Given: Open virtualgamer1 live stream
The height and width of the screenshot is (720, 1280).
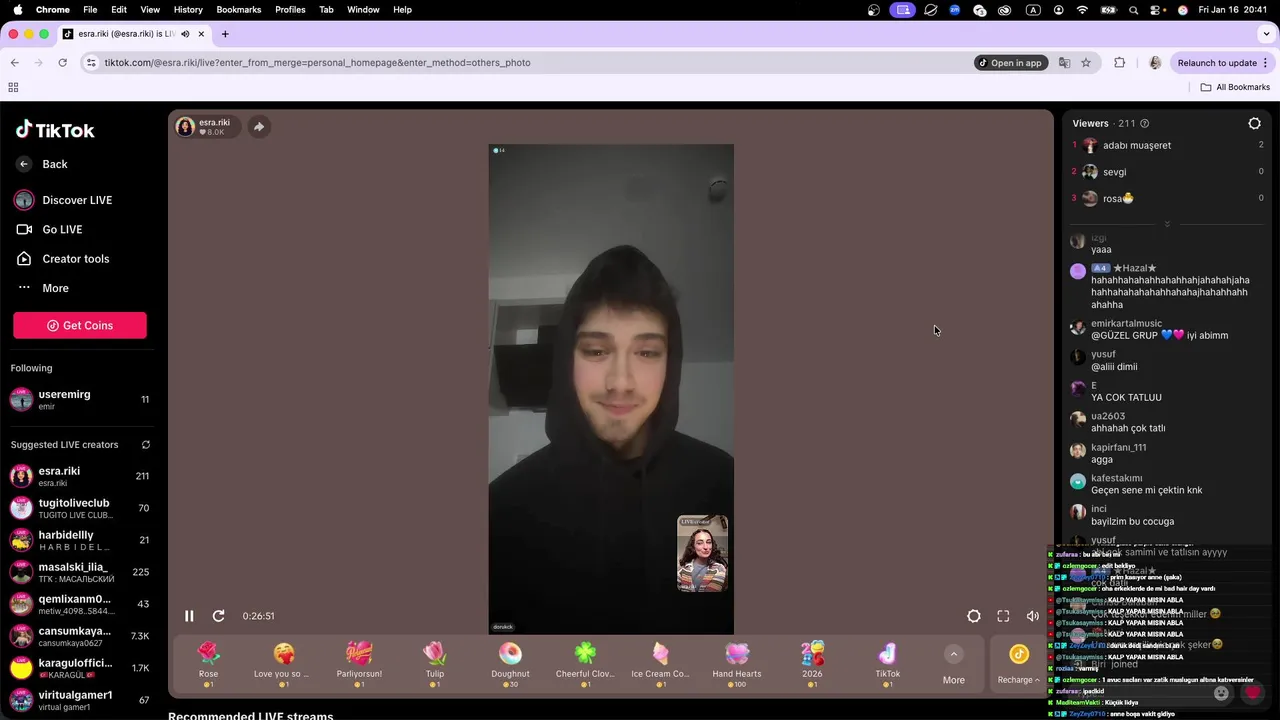Looking at the screenshot, I should [x=80, y=701].
